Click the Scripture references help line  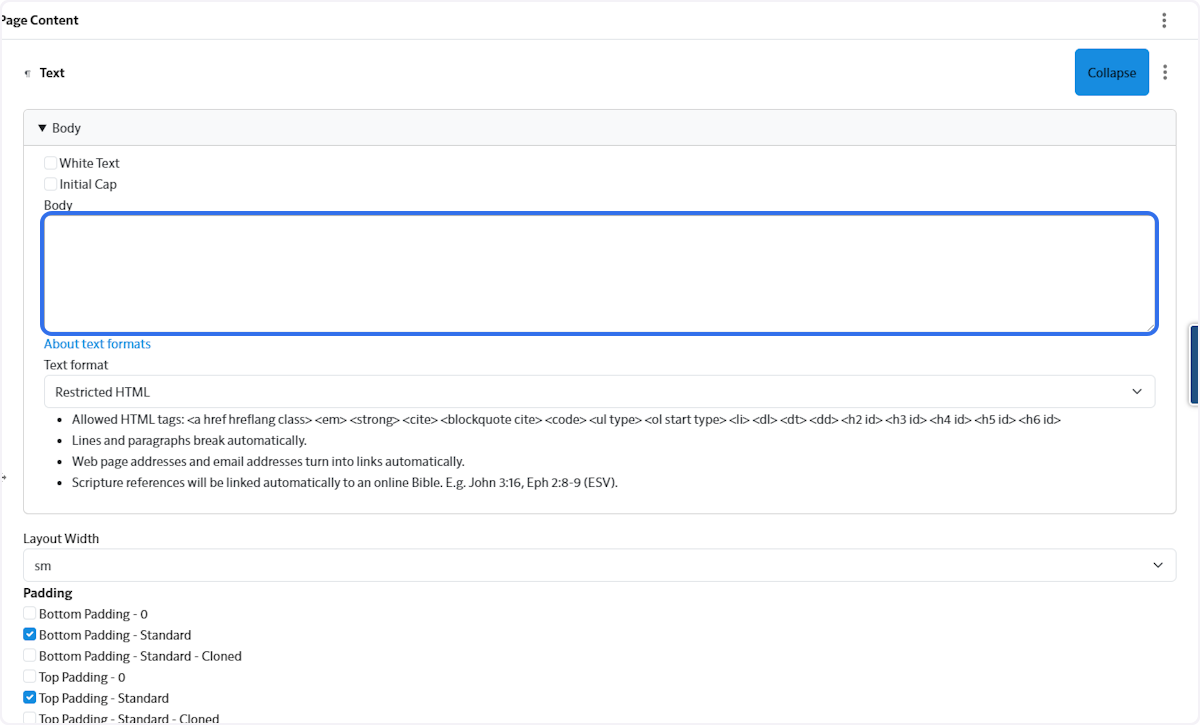[345, 483]
